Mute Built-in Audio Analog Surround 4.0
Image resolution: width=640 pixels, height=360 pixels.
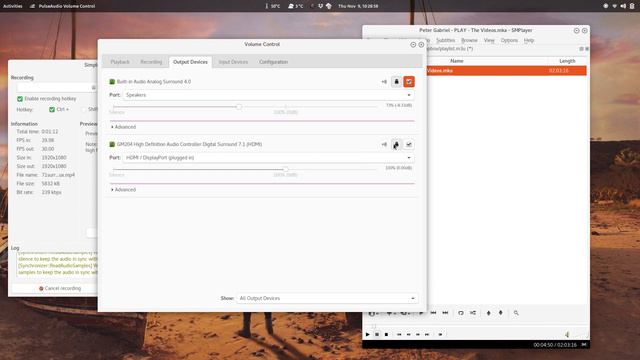384,82
